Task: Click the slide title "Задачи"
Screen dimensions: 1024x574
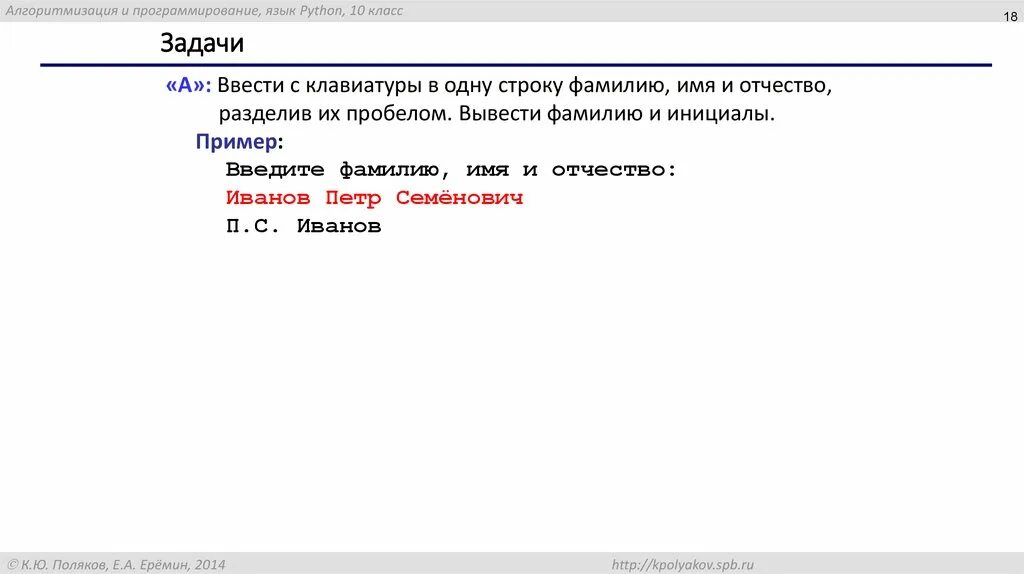Action: (202, 43)
